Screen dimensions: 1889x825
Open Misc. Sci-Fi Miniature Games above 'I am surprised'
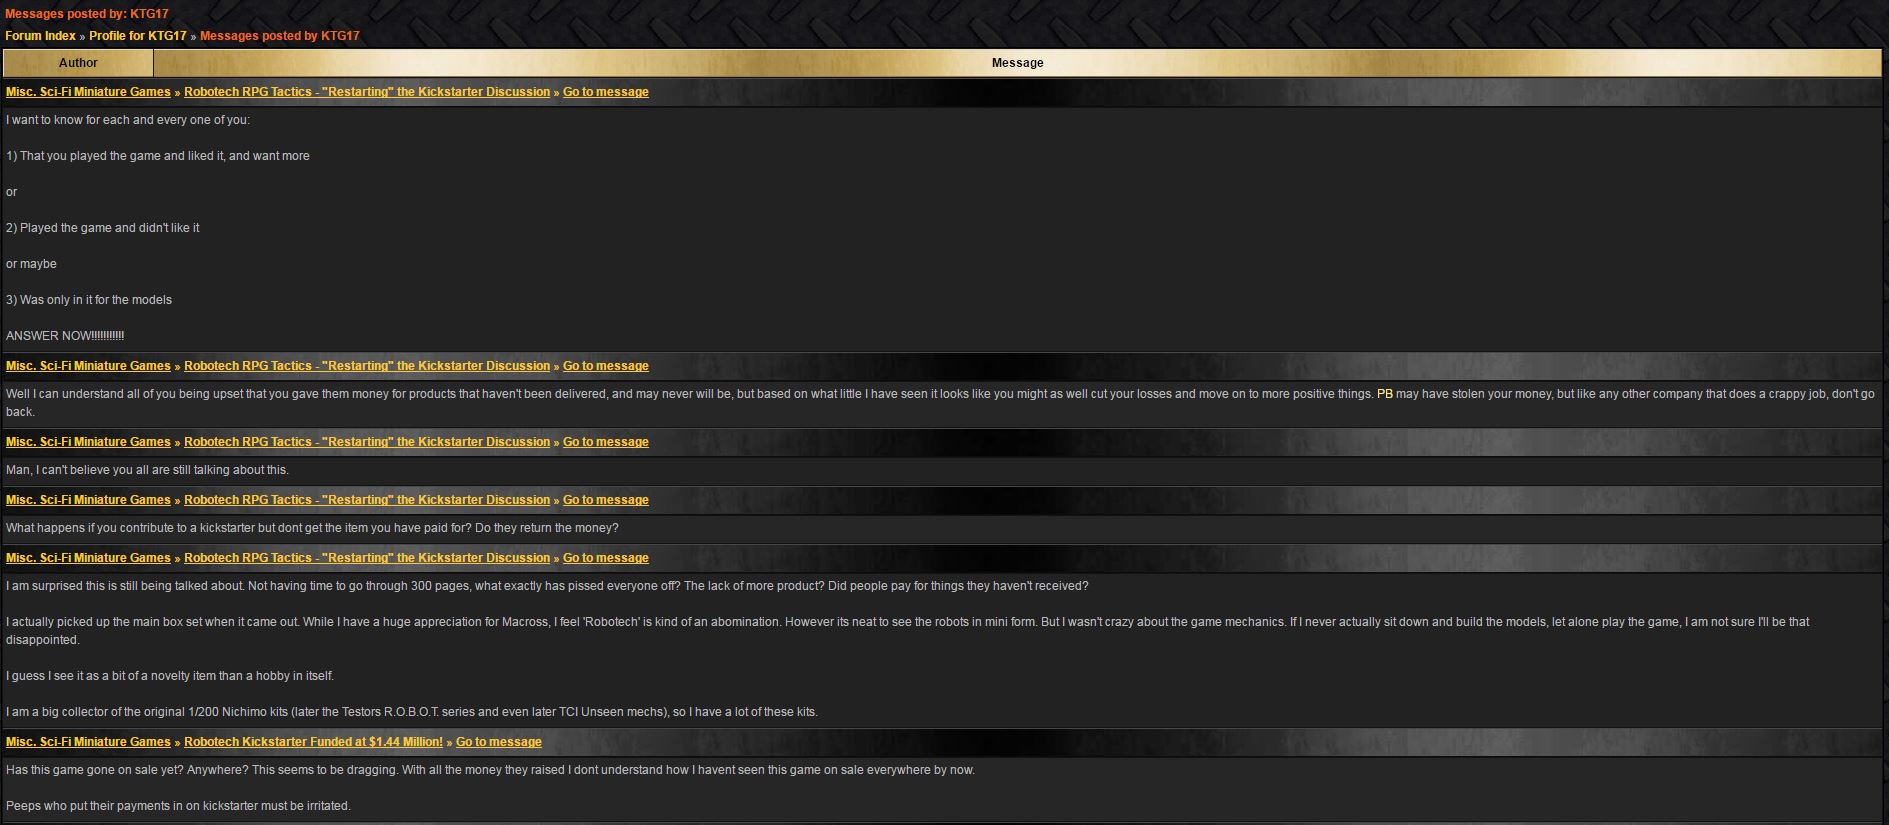click(x=88, y=558)
